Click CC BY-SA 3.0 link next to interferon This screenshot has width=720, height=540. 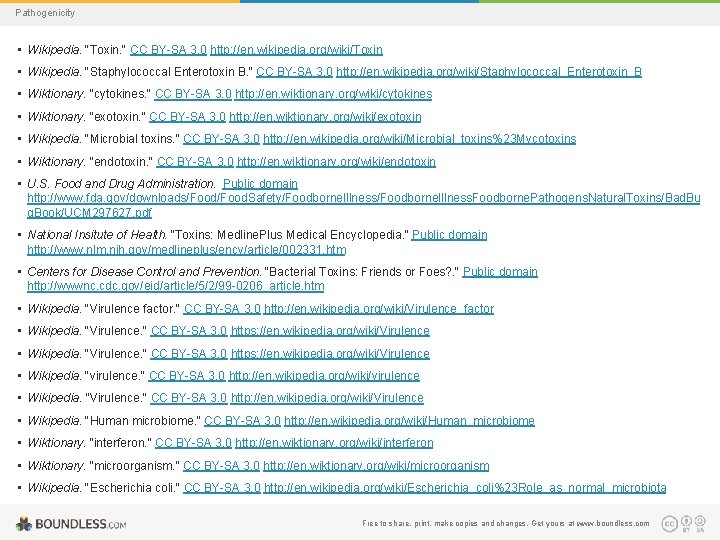[193, 443]
